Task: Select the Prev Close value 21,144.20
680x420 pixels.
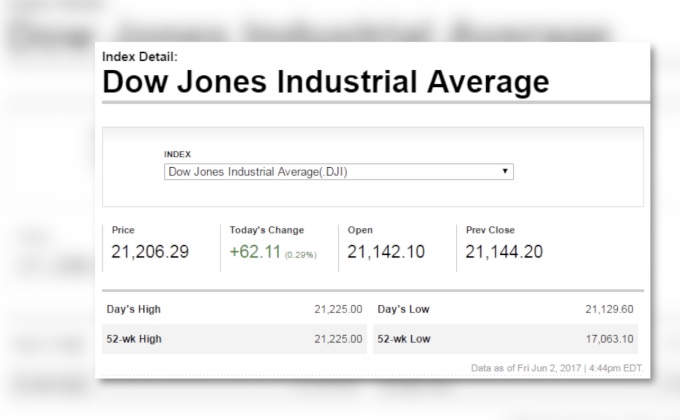Action: [504, 252]
